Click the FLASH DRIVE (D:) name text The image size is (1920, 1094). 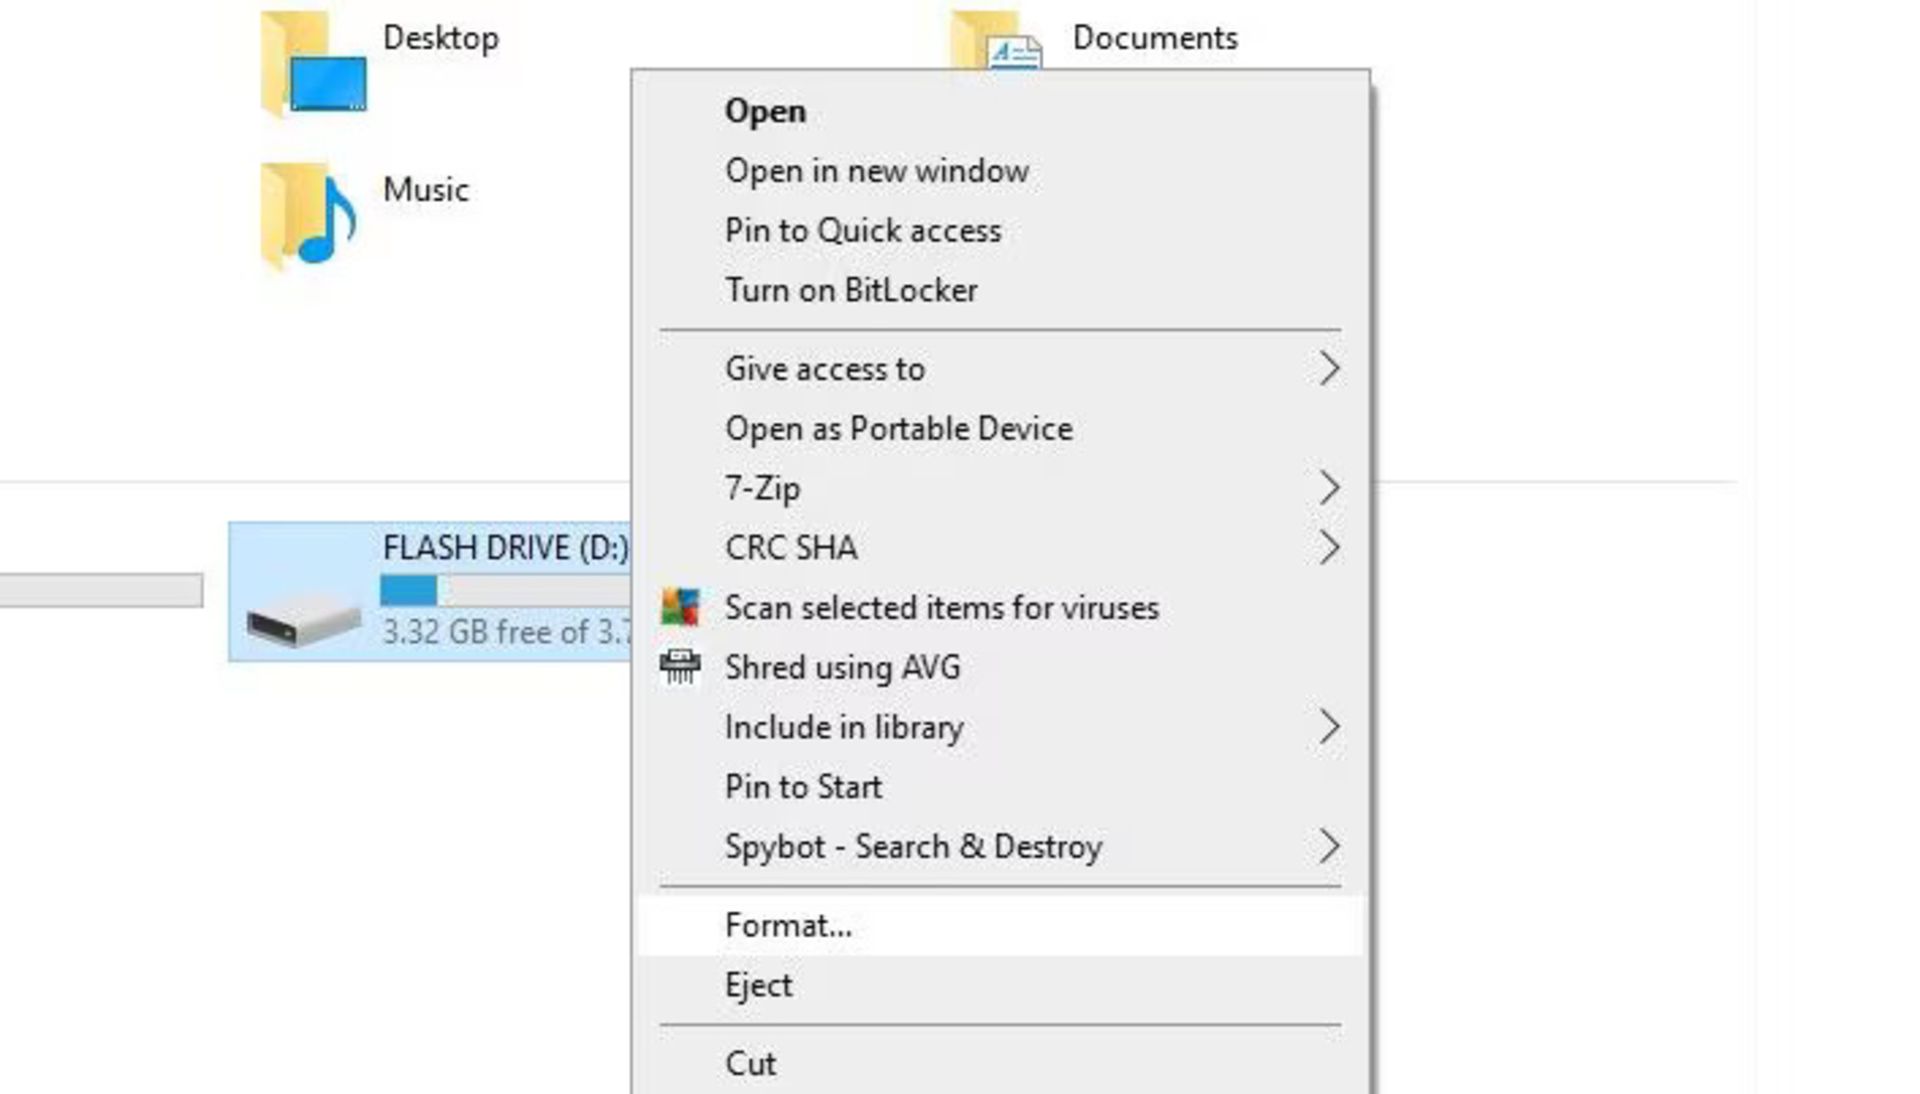pyautogui.click(x=506, y=548)
